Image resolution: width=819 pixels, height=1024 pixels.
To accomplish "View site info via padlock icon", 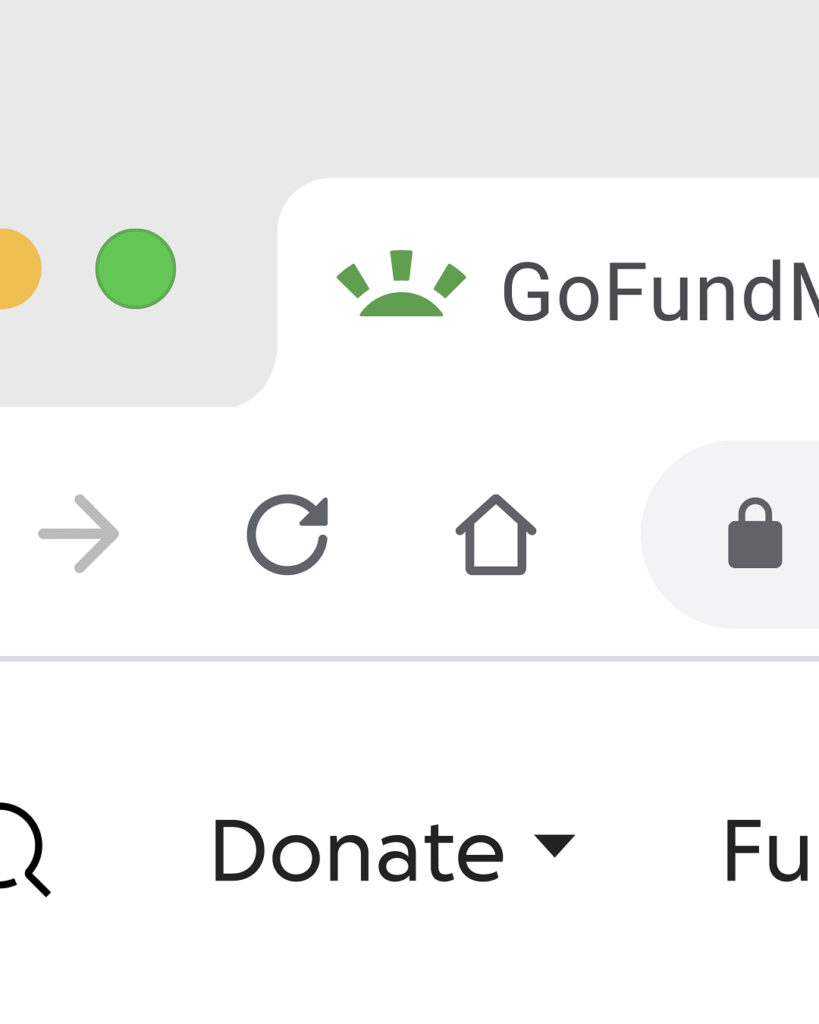I will point(755,534).
